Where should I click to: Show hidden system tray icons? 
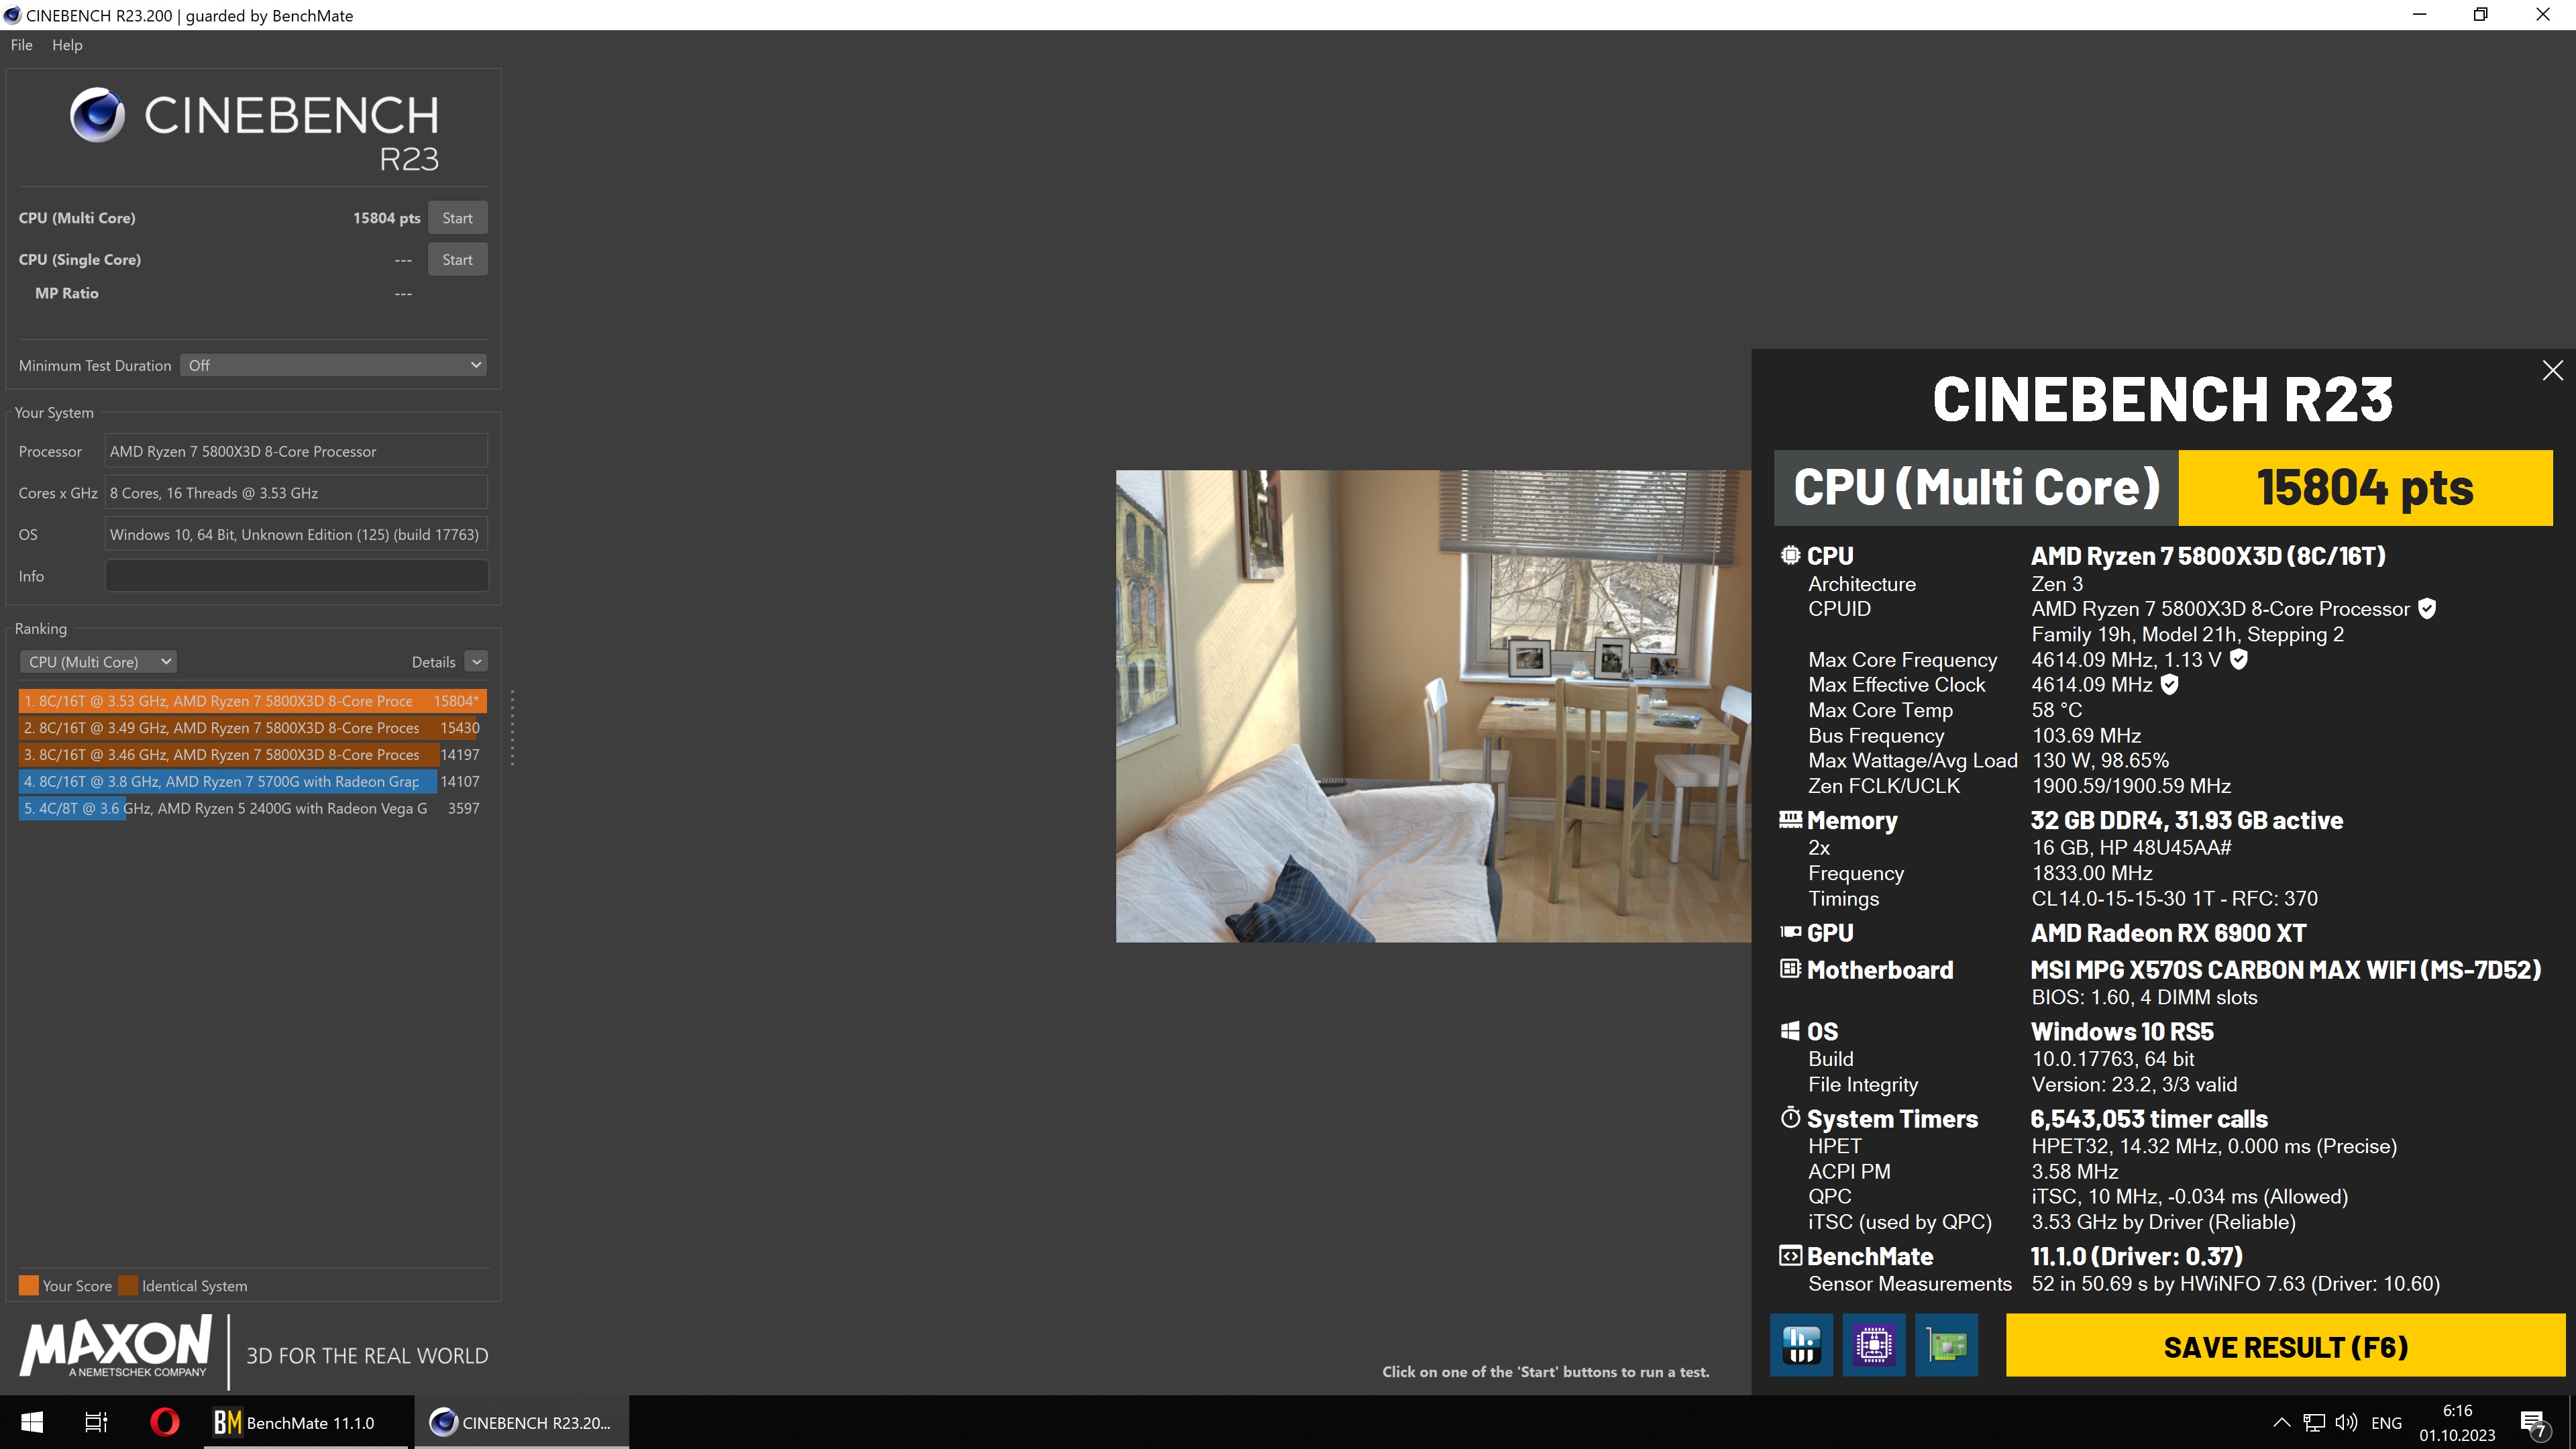coord(2282,1422)
